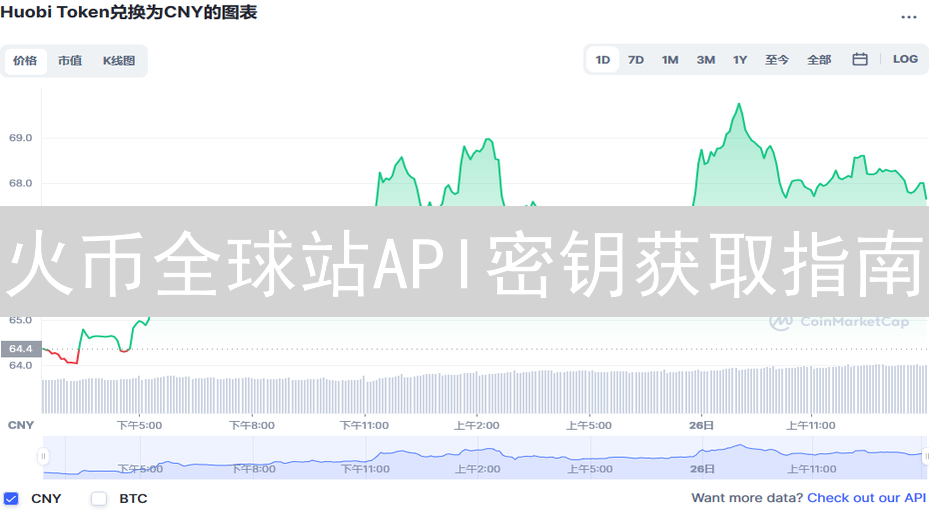
Task: Click the 68.0 axis value
Action: coord(20,183)
